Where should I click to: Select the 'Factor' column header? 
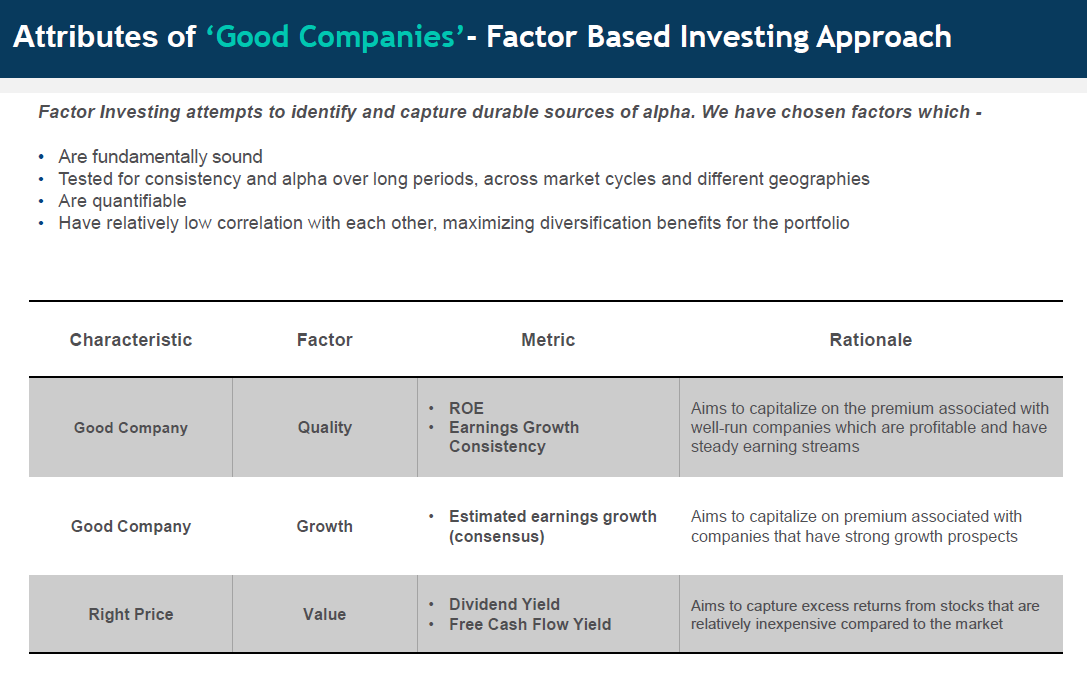[325, 340]
